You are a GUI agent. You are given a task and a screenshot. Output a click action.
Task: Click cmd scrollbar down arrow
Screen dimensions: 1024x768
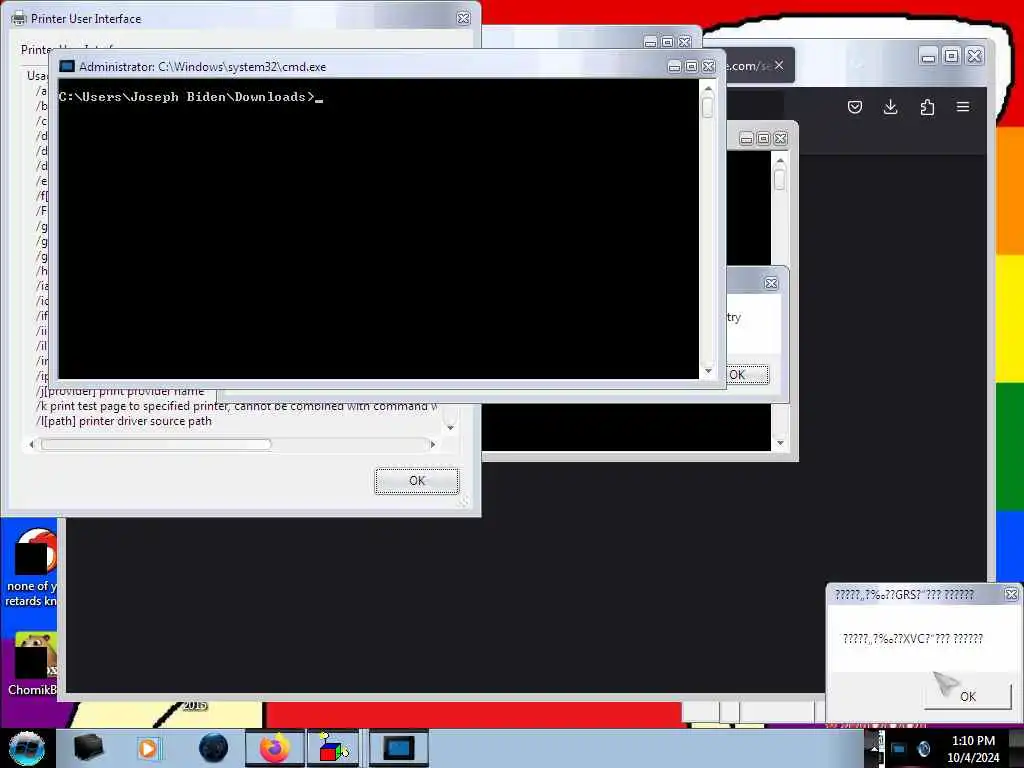click(x=708, y=371)
